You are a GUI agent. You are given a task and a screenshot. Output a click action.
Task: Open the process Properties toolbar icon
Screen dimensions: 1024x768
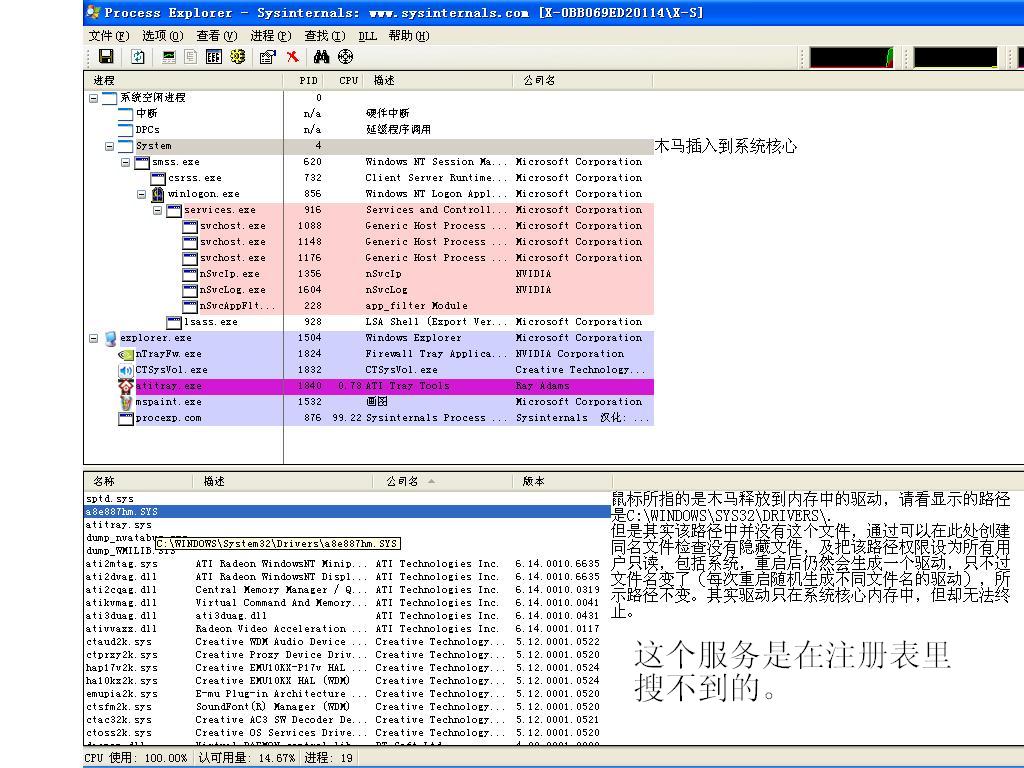click(267, 57)
